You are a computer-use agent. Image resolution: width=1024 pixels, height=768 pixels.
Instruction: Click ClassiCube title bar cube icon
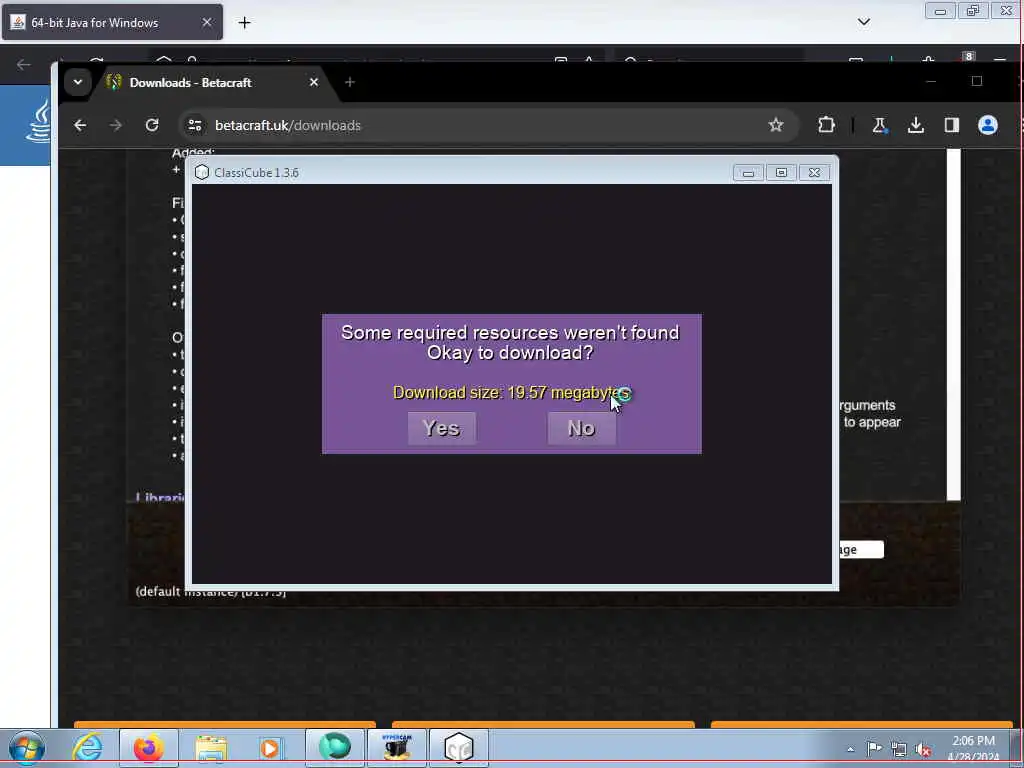click(202, 172)
